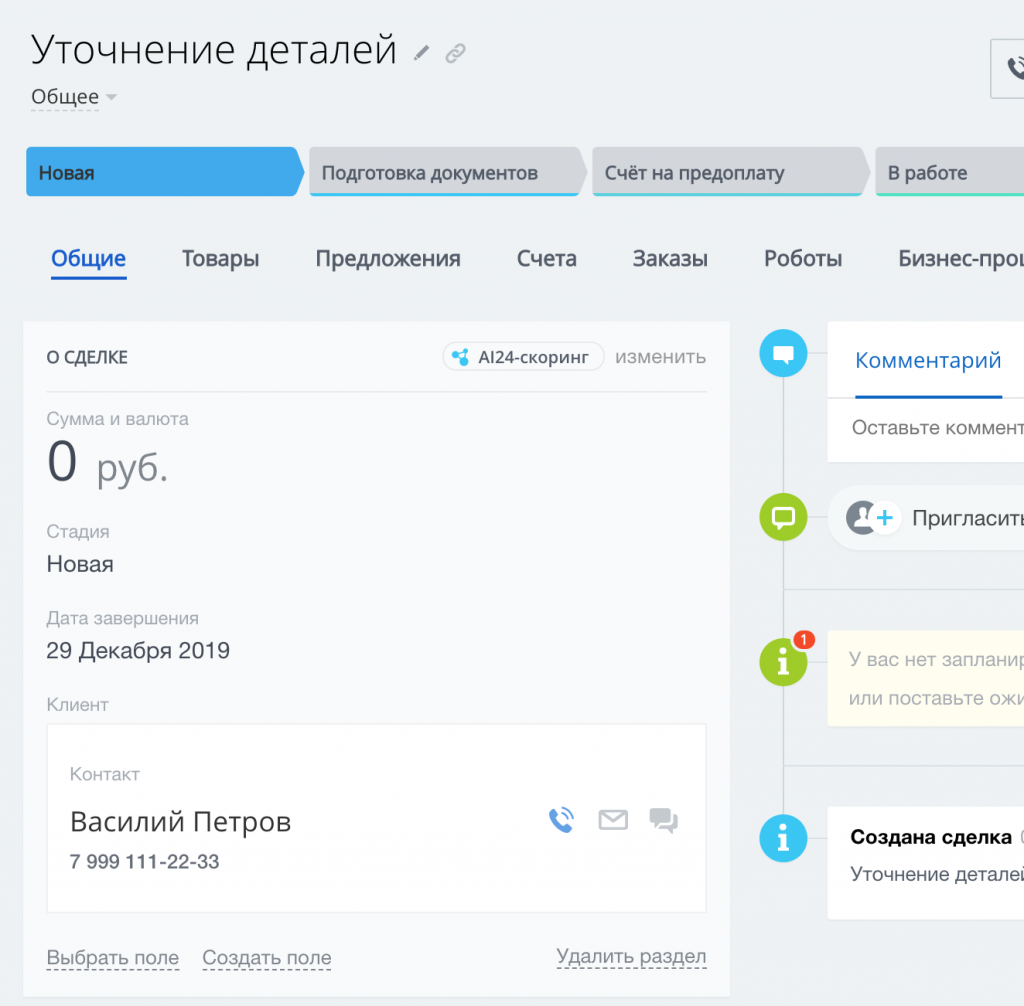Switch to the Товары tab
Image resolution: width=1024 pixels, height=1006 pixels.
(220, 258)
